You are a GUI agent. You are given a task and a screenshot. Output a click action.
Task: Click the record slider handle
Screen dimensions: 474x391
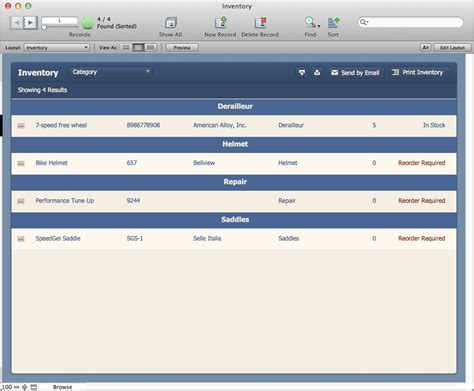44,28
